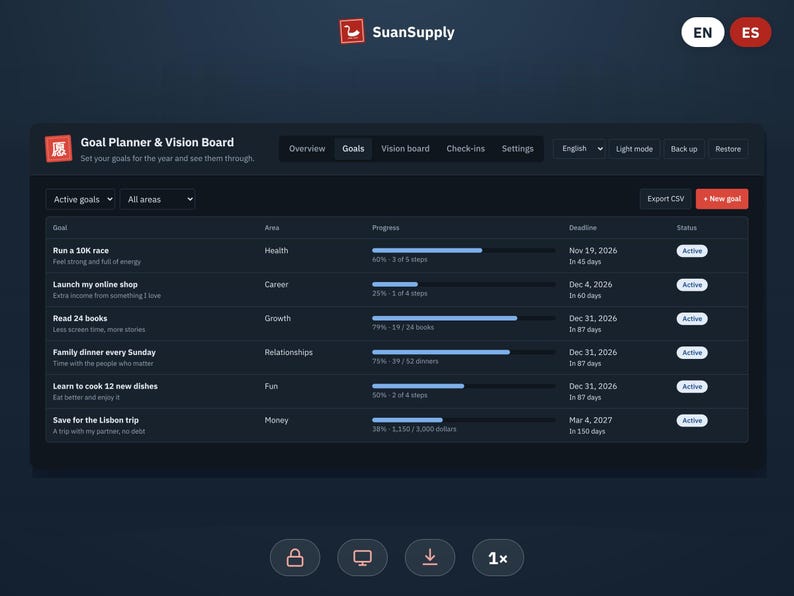Click Active badge for Family dinner every Sunday

pyautogui.click(x=692, y=352)
